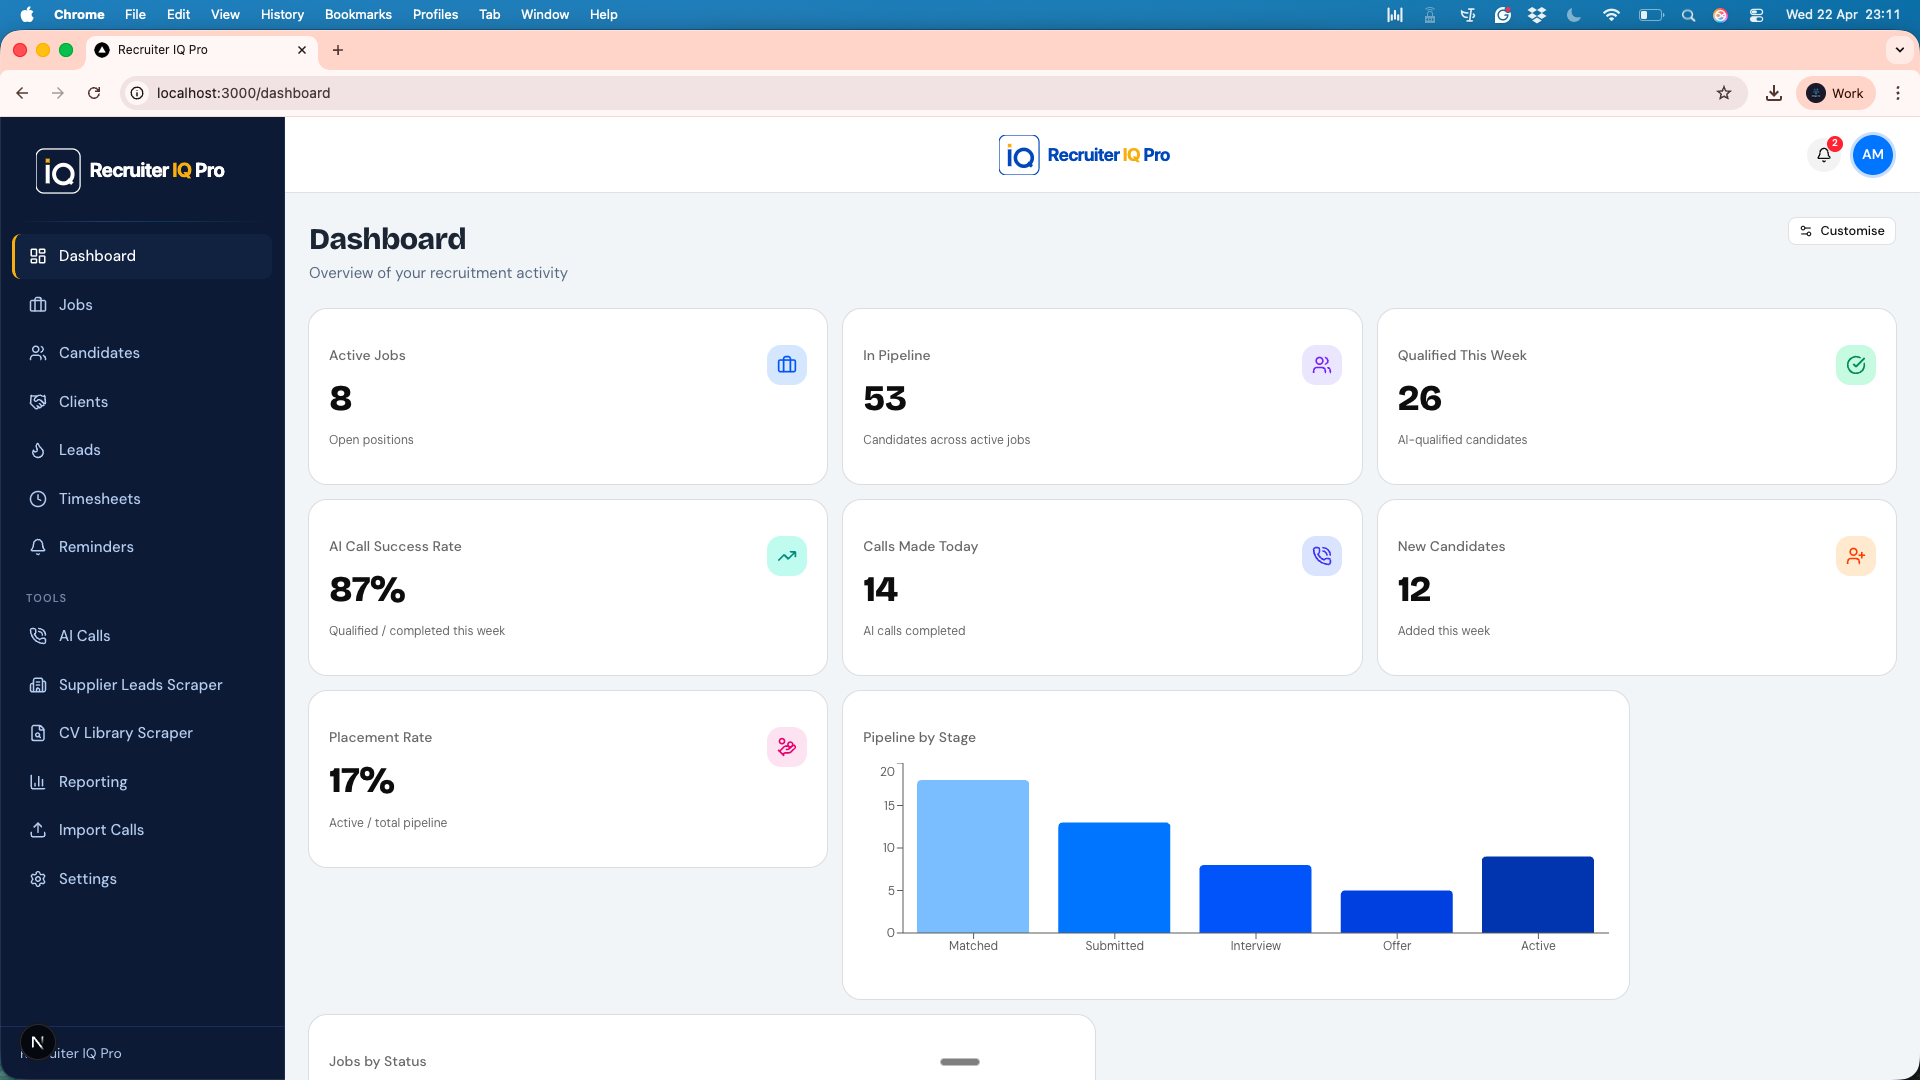Select the Recruiter IQ Pro browser tab
This screenshot has width=1920, height=1080.
200,50
